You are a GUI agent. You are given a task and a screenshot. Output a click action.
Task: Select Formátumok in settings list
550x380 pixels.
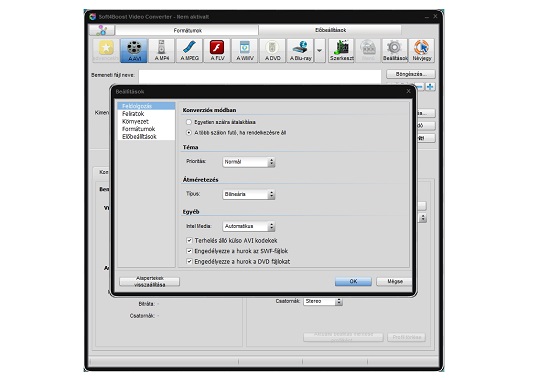(x=146, y=129)
